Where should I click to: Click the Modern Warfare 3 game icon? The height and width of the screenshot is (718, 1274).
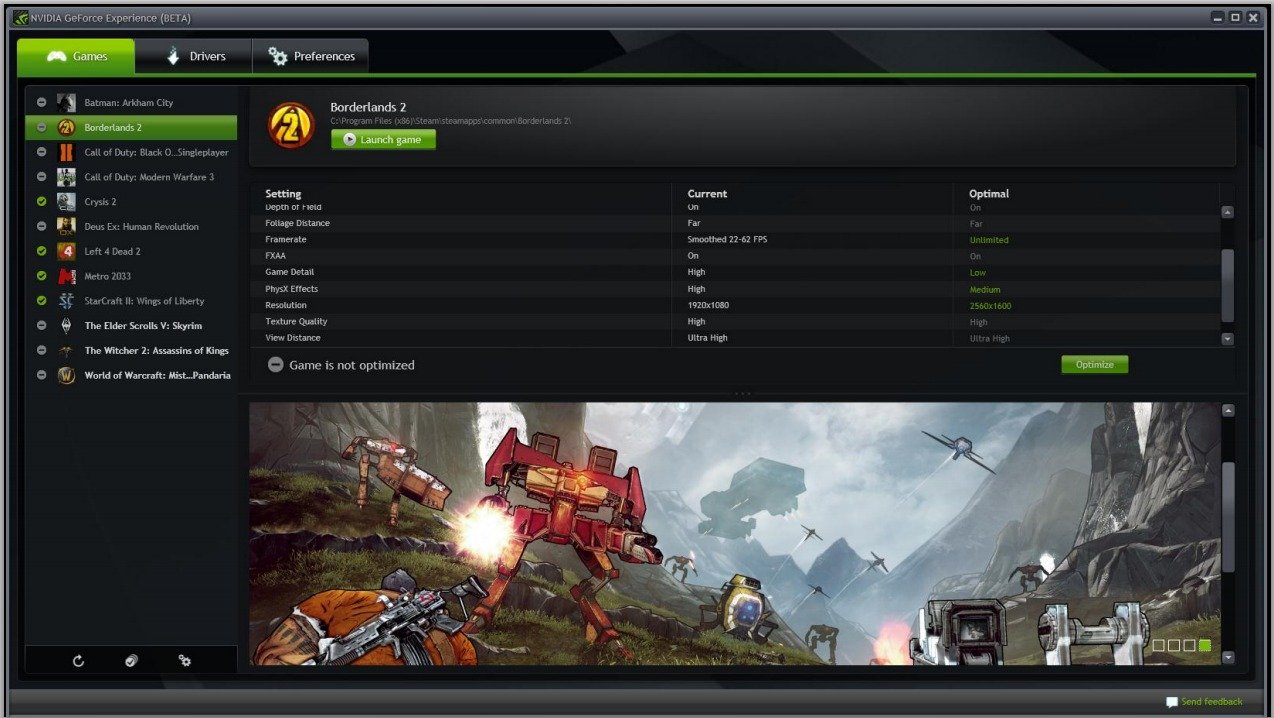tap(66, 177)
